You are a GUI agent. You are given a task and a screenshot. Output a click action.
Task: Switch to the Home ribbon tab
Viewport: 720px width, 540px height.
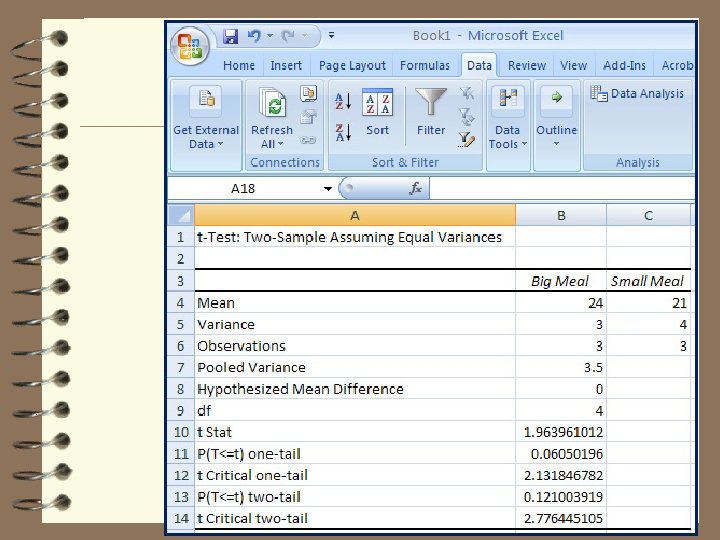pos(239,66)
